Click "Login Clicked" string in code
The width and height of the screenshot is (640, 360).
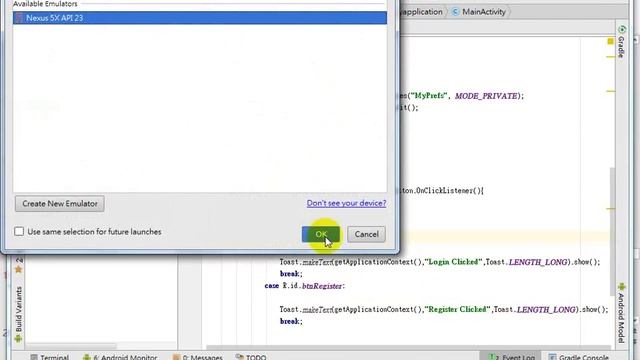click(x=453, y=262)
